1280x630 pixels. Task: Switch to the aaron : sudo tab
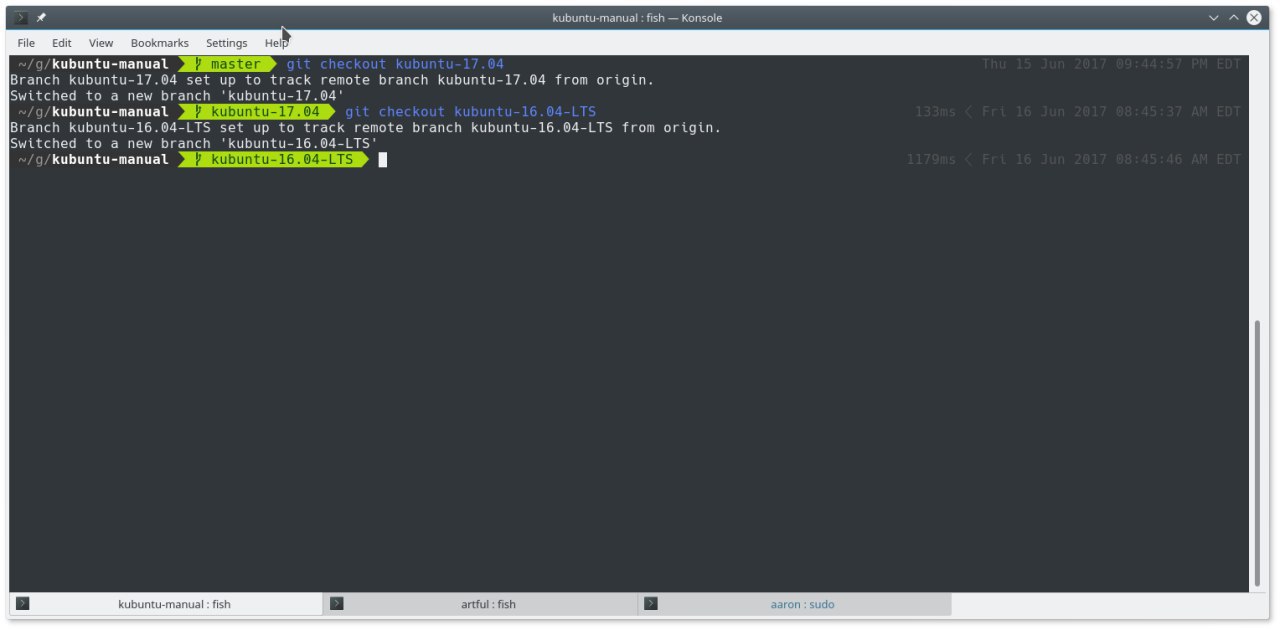tap(802, 604)
